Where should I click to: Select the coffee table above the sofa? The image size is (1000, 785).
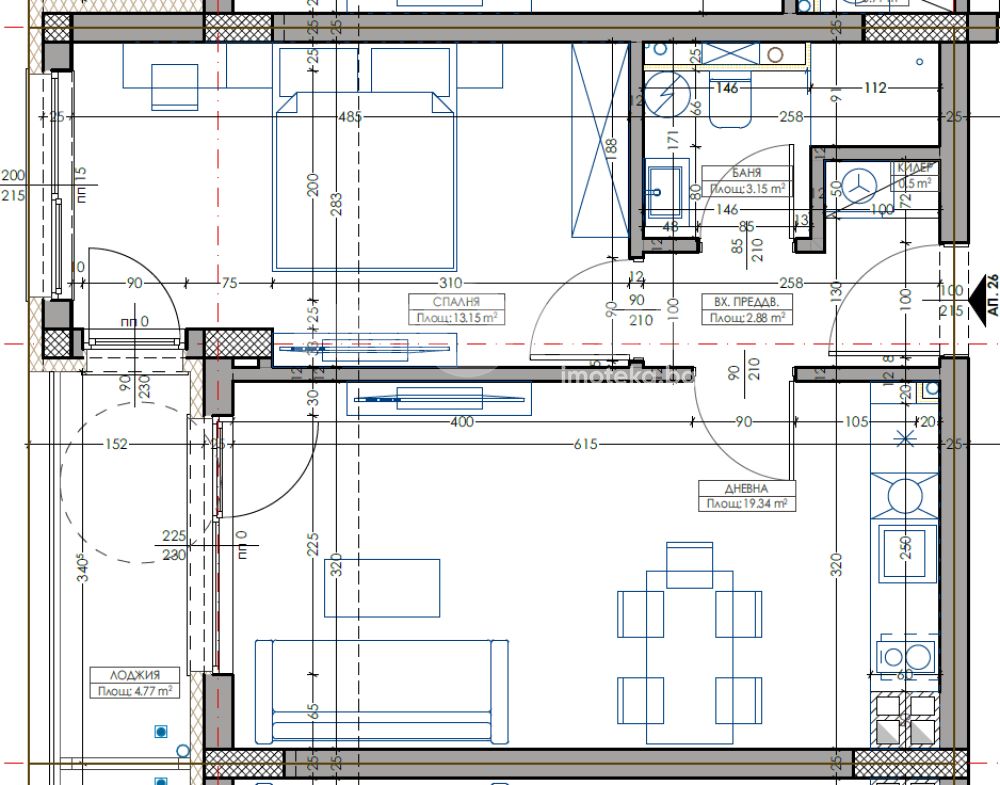pyautogui.click(x=383, y=588)
